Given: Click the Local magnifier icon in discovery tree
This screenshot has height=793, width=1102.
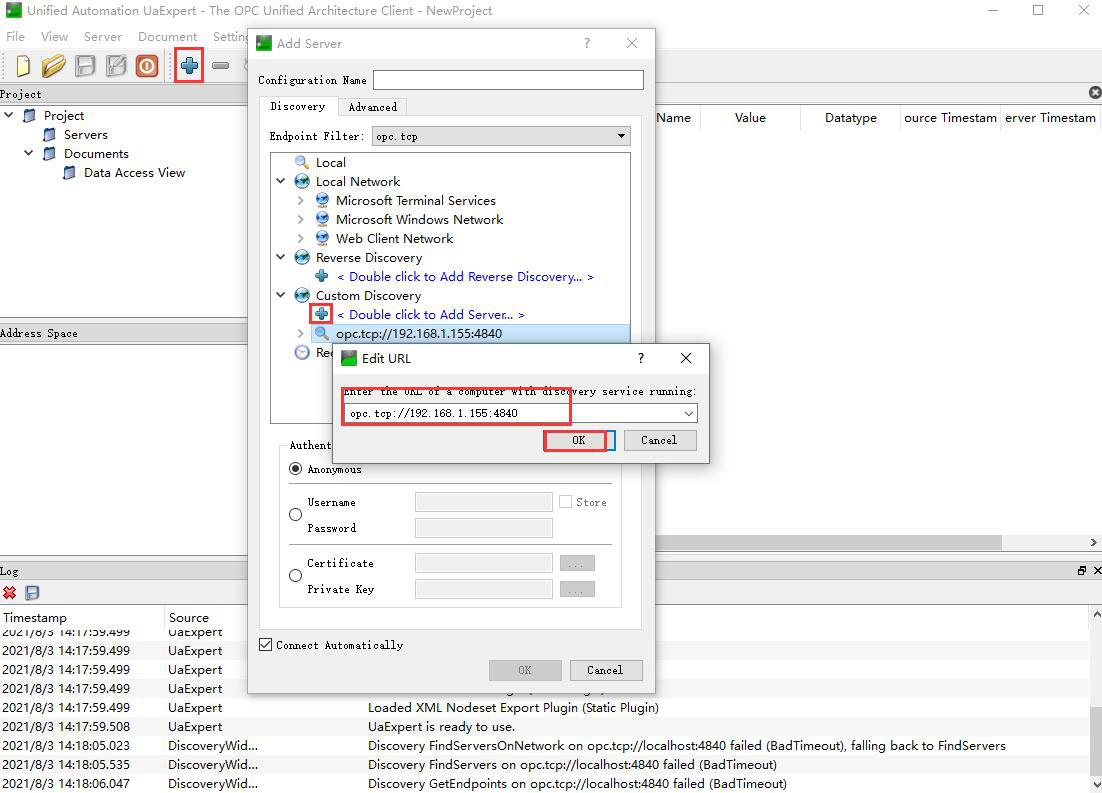Looking at the screenshot, I should (x=302, y=162).
